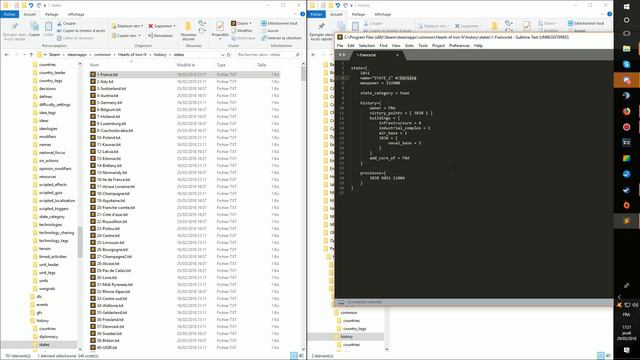
Task: Select the 5-Germany.txt file
Action: [184, 102]
